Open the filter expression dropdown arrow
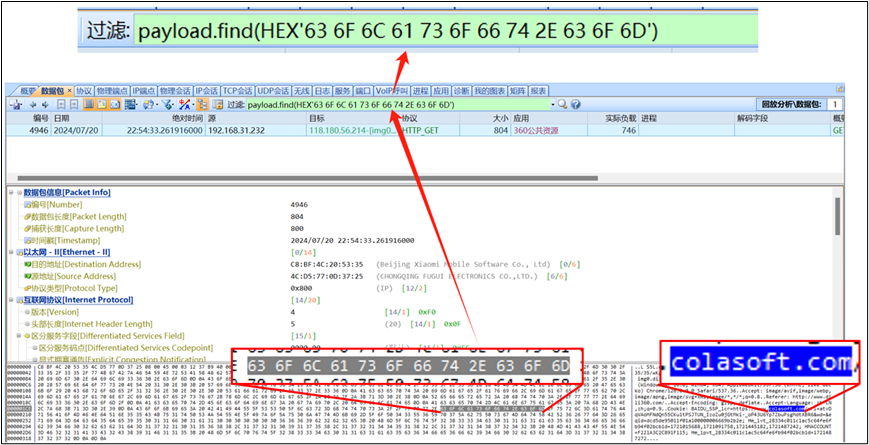869x445 pixels. coord(553,104)
